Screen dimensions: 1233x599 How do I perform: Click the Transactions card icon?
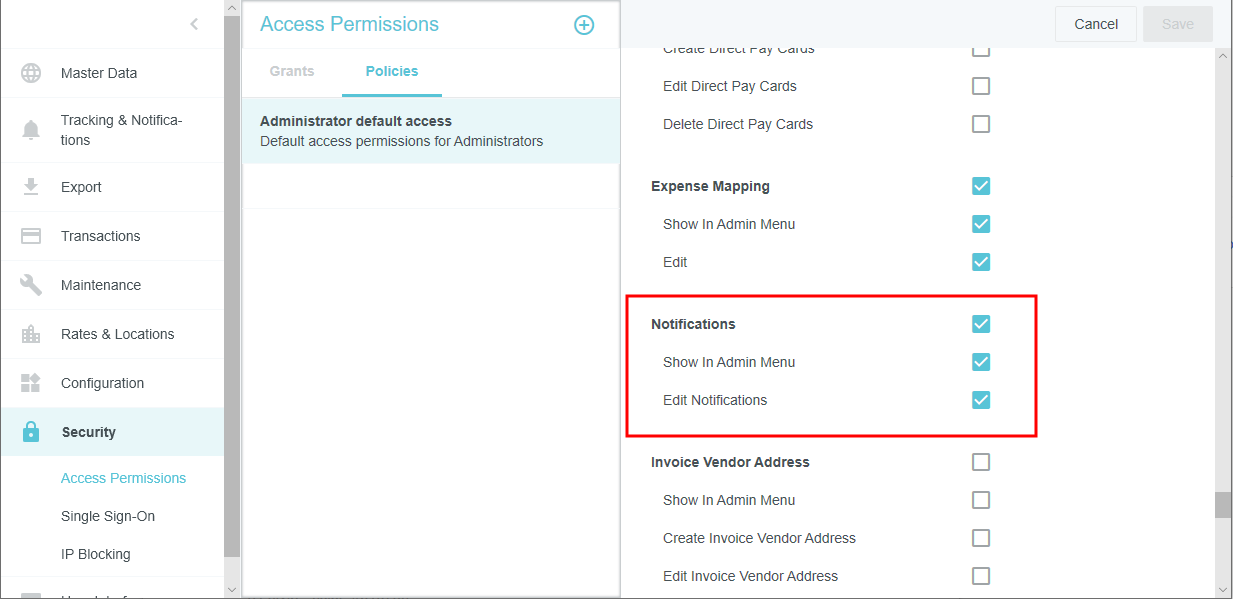pyautogui.click(x=31, y=236)
